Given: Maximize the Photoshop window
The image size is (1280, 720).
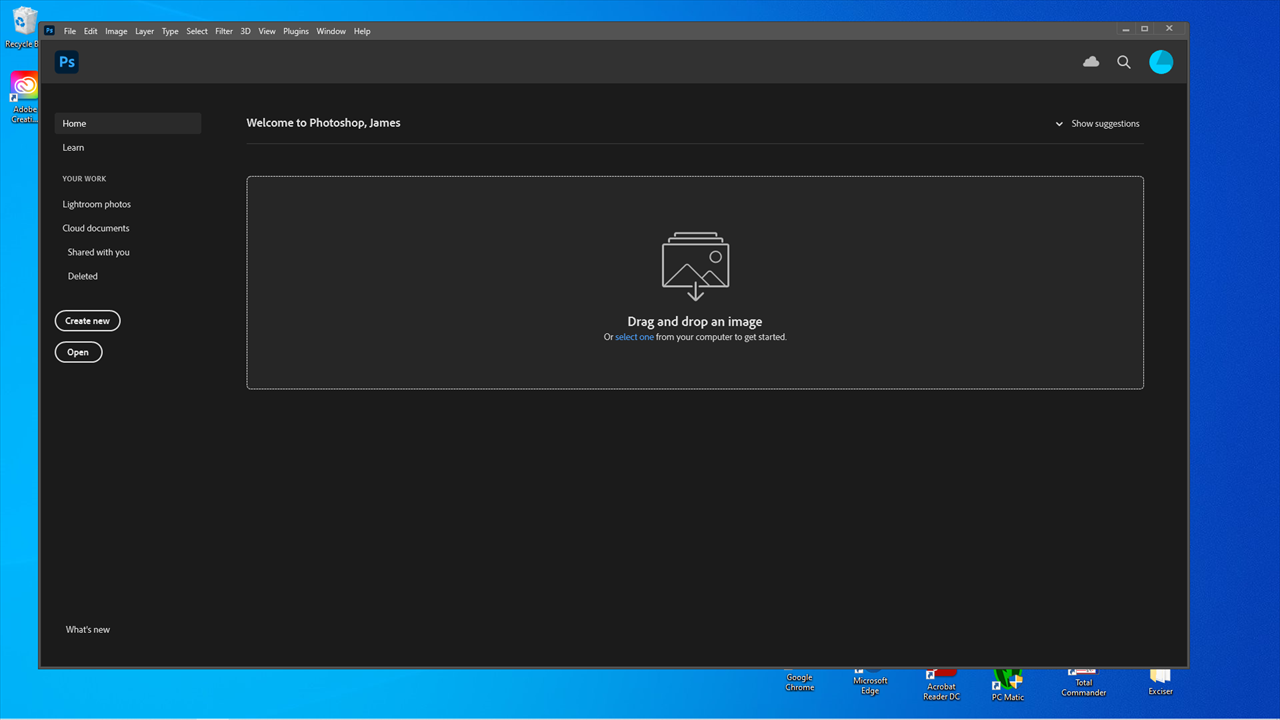Looking at the screenshot, I should click(1145, 29).
